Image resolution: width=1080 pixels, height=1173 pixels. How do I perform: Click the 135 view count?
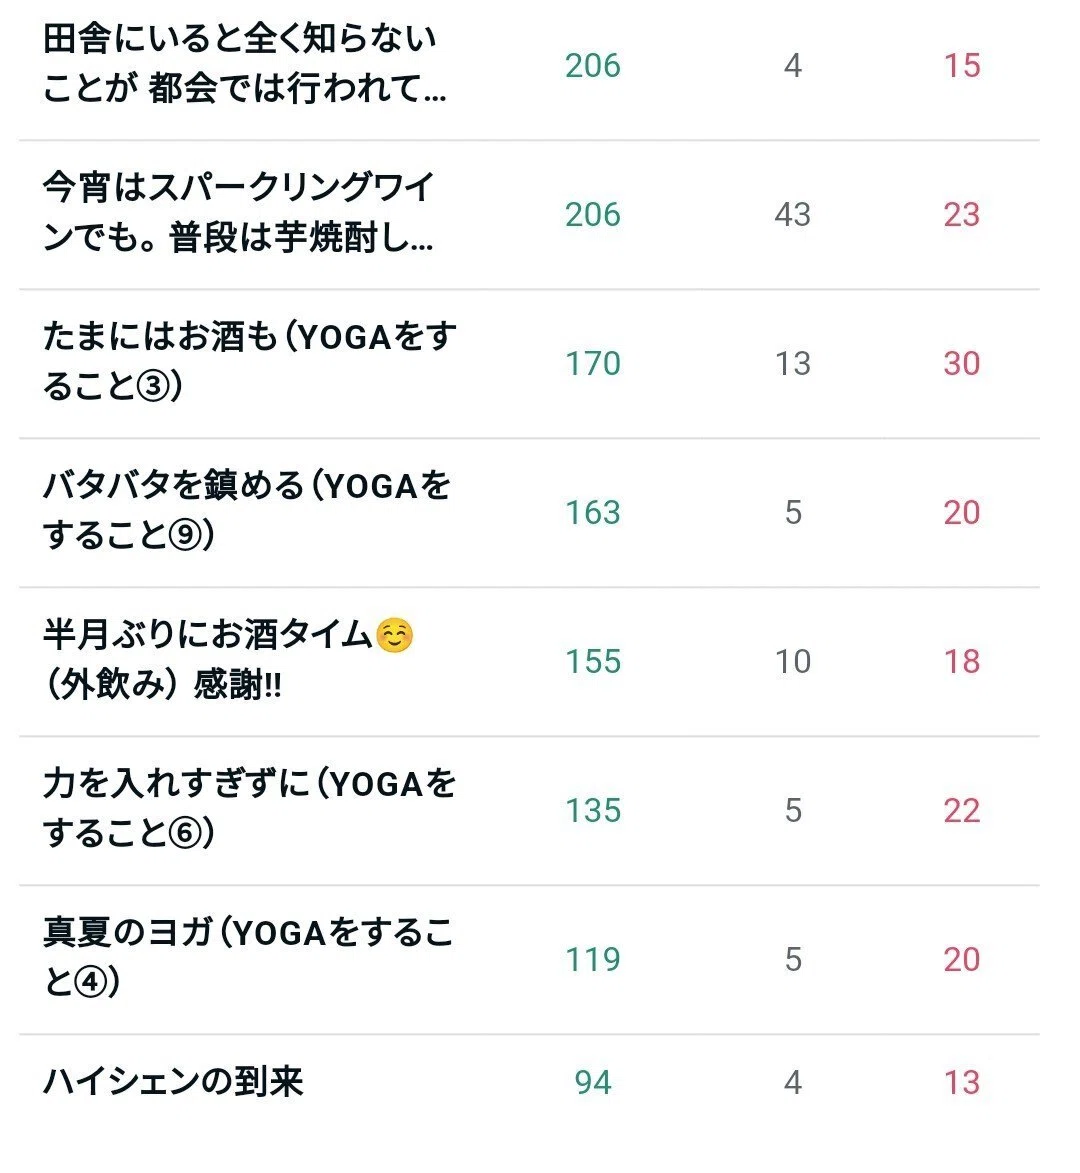[x=593, y=810]
